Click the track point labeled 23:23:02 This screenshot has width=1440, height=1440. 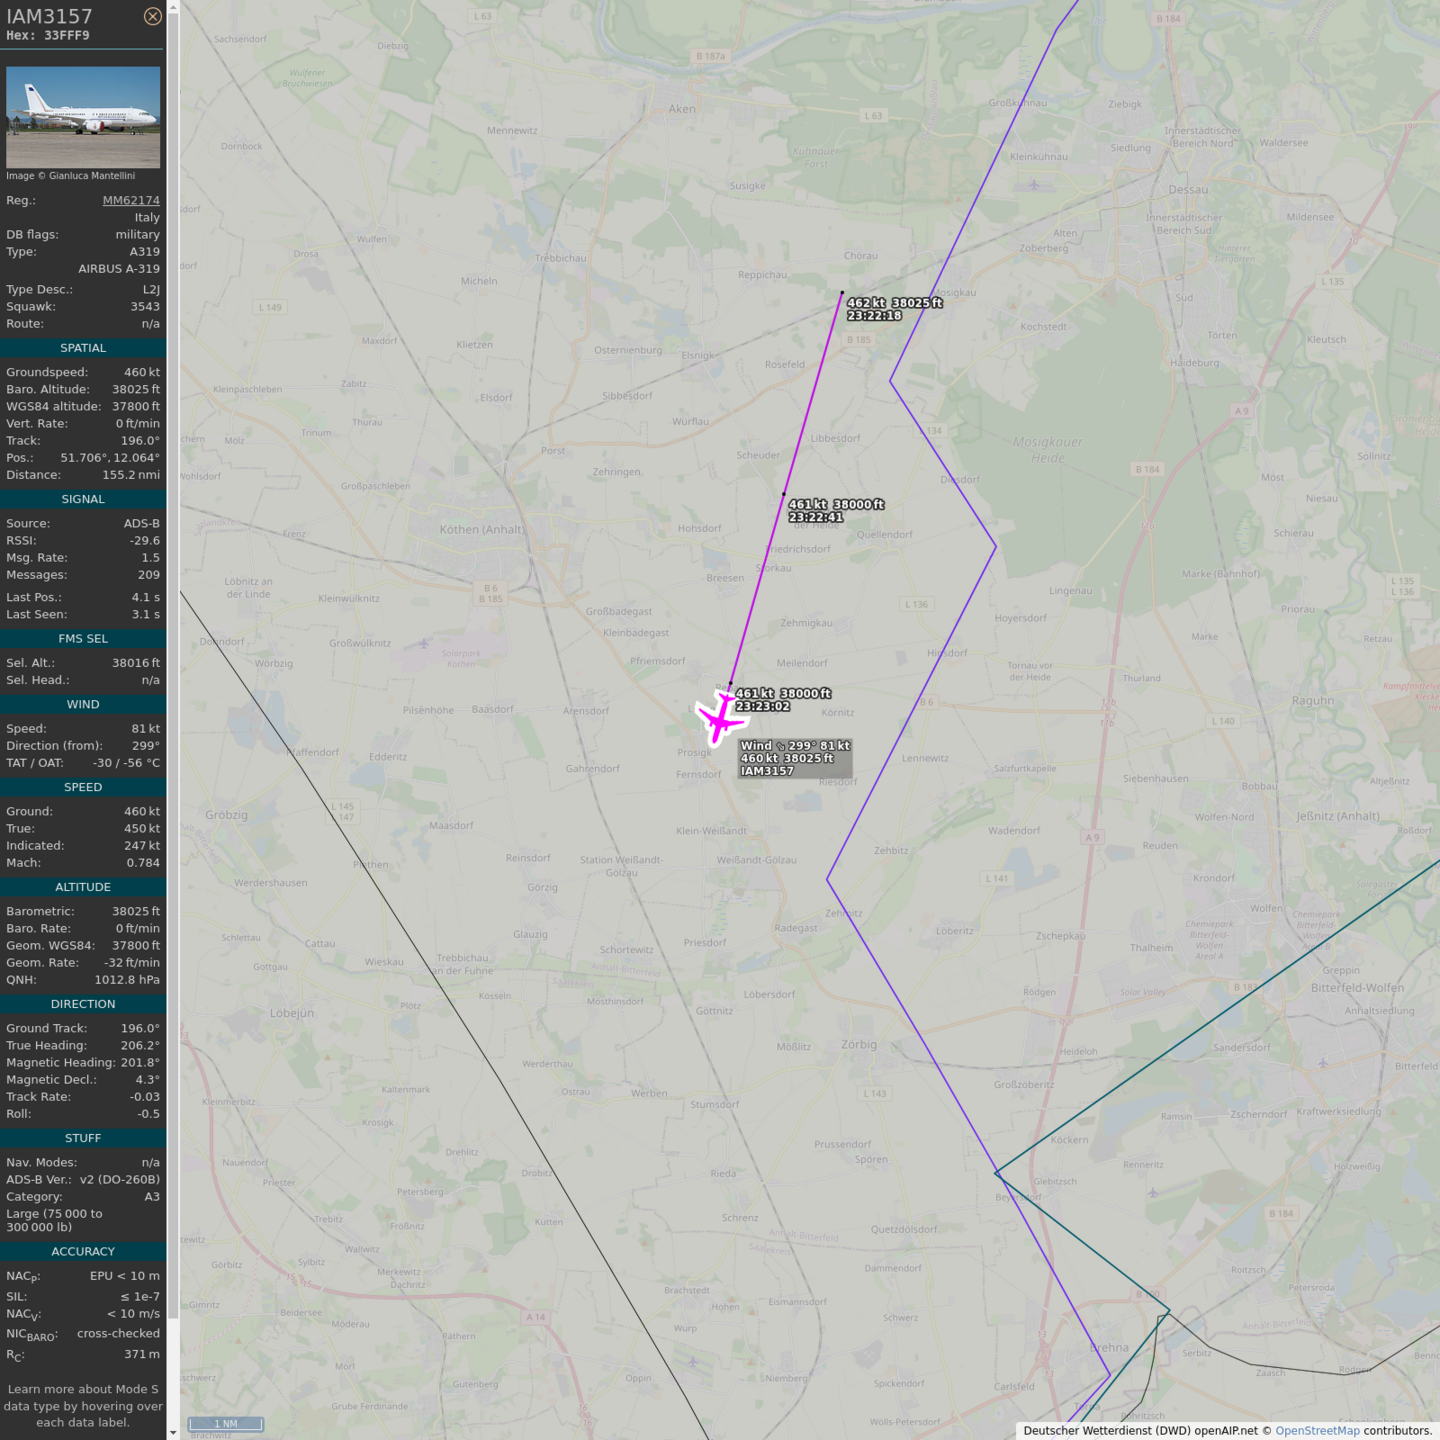(x=731, y=684)
